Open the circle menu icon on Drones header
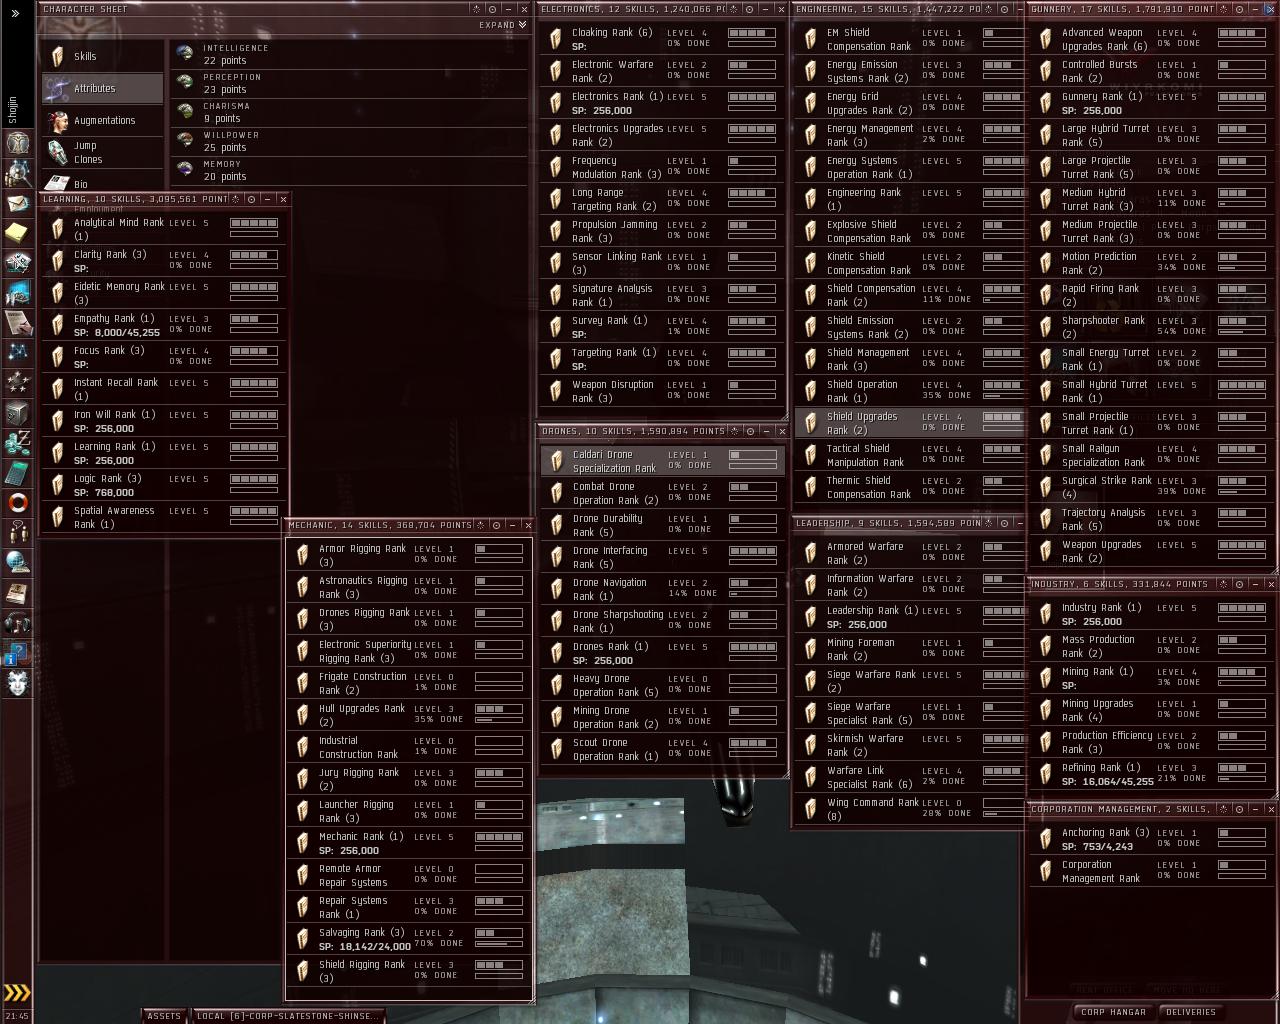The height and width of the screenshot is (1024, 1280). click(x=749, y=431)
